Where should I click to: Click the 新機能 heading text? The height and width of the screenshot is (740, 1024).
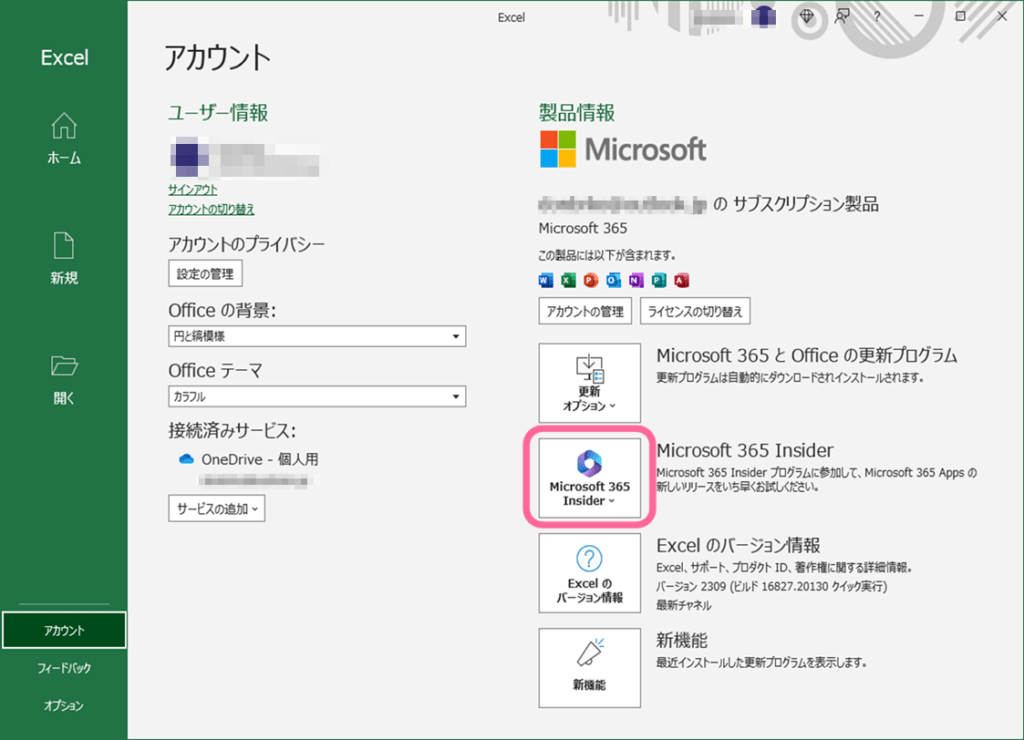click(682, 640)
